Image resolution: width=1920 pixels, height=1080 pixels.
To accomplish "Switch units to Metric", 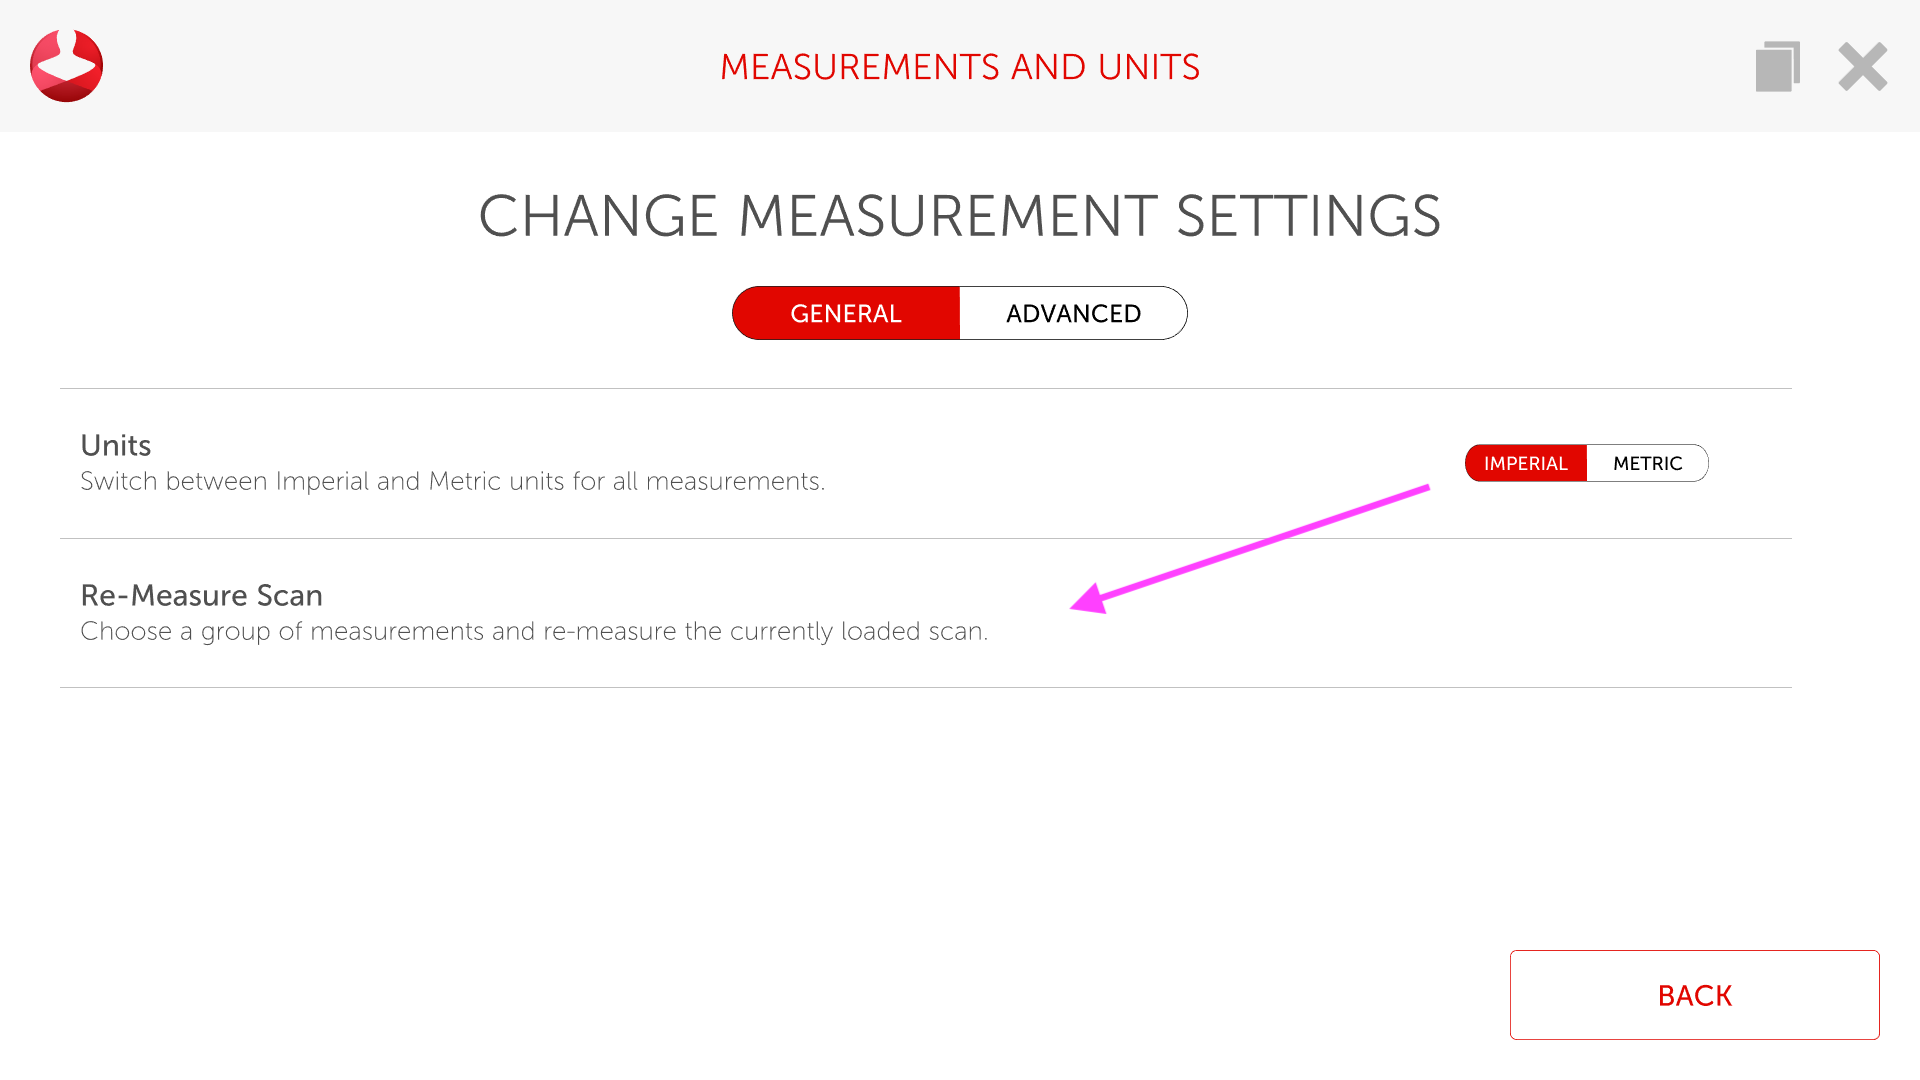I will pyautogui.click(x=1647, y=464).
